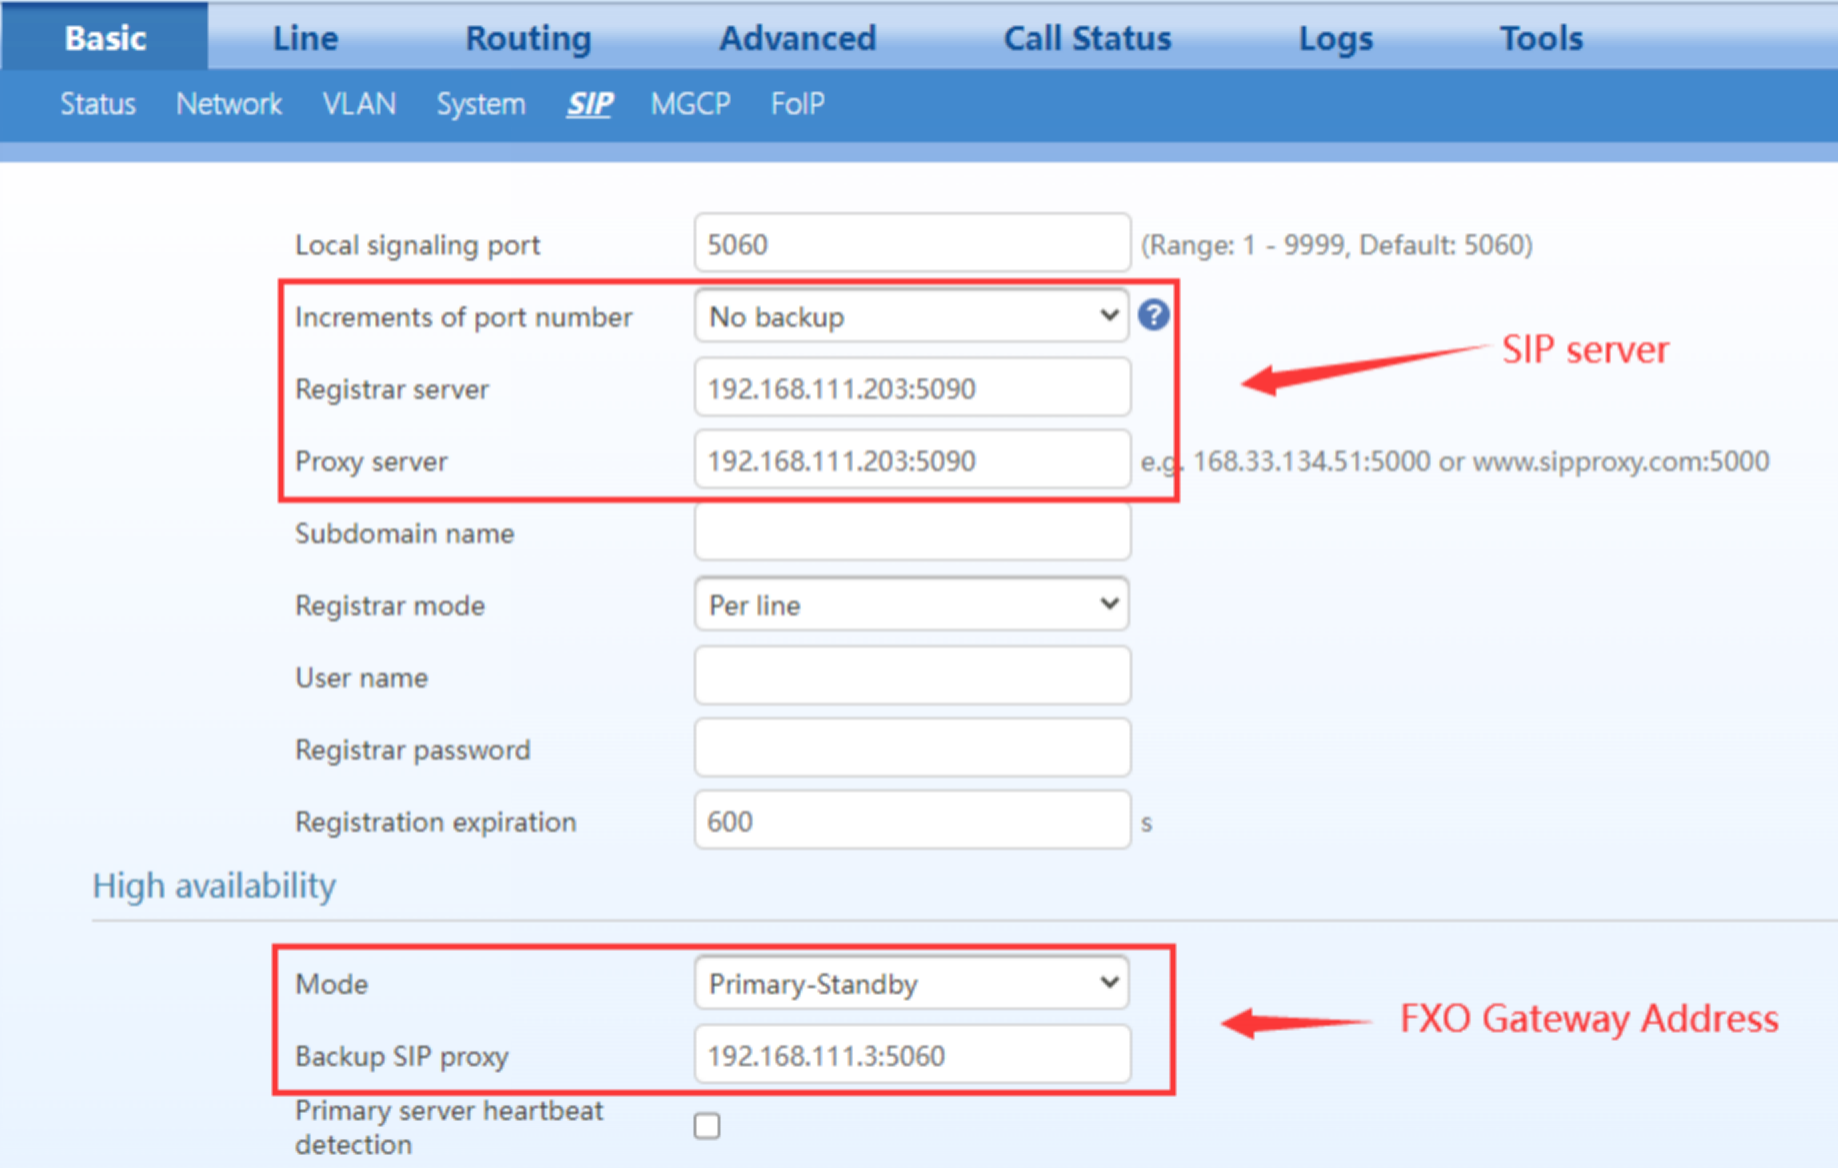Open the FoIP settings link
The image size is (1838, 1170).
[x=797, y=104]
